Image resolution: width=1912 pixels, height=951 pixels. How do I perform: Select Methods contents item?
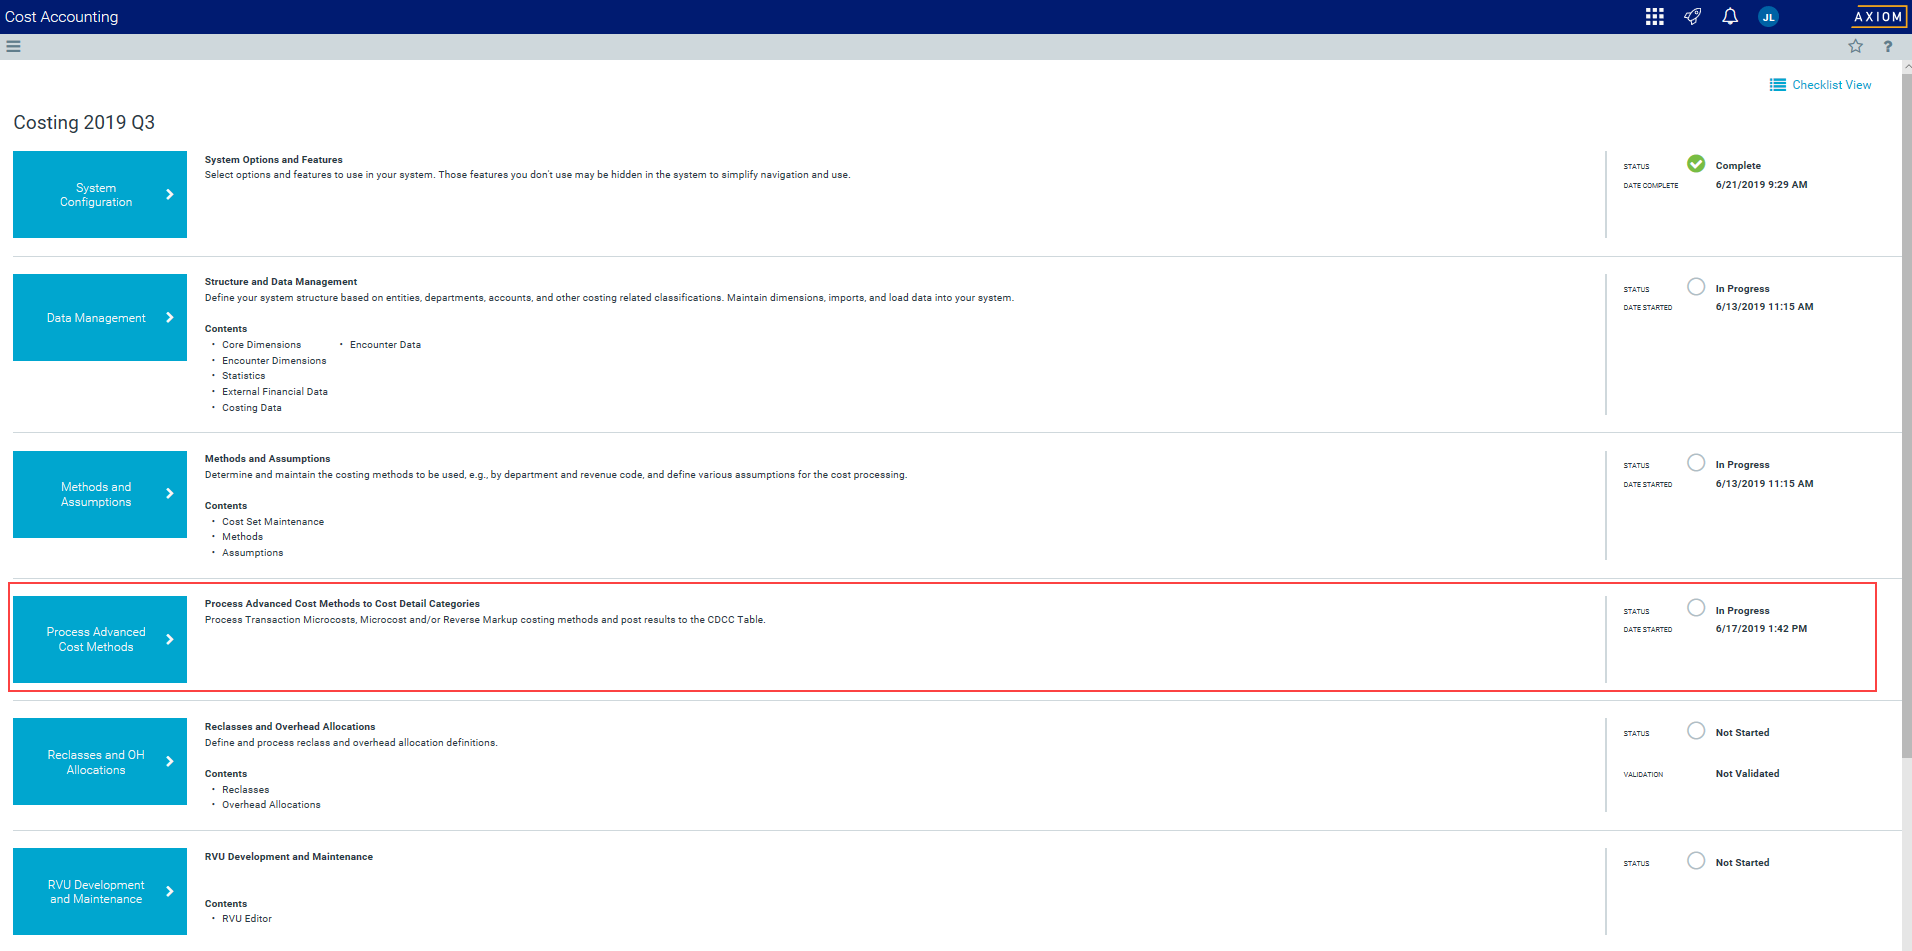click(x=242, y=537)
